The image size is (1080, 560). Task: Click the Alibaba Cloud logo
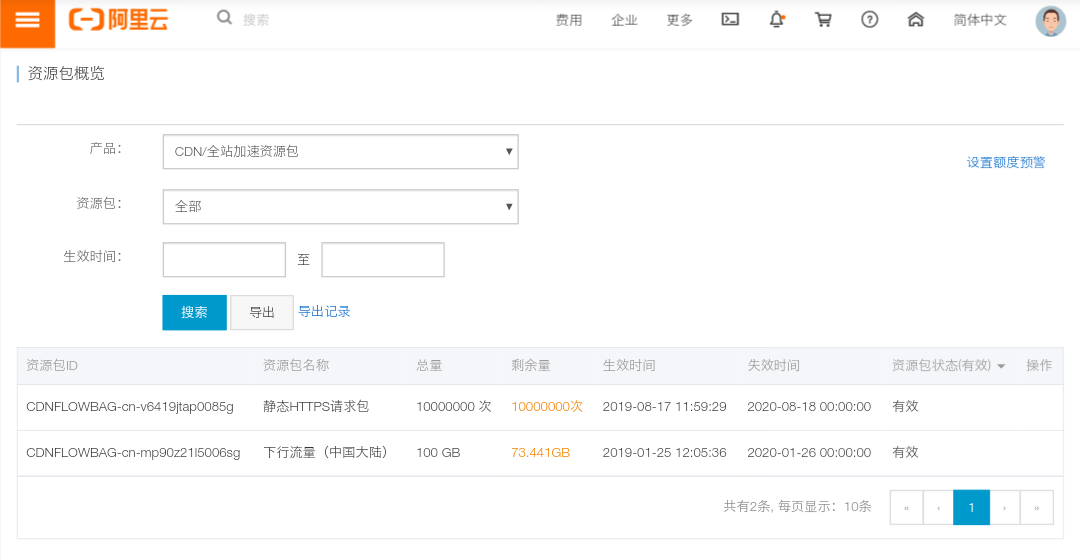pyautogui.click(x=118, y=20)
